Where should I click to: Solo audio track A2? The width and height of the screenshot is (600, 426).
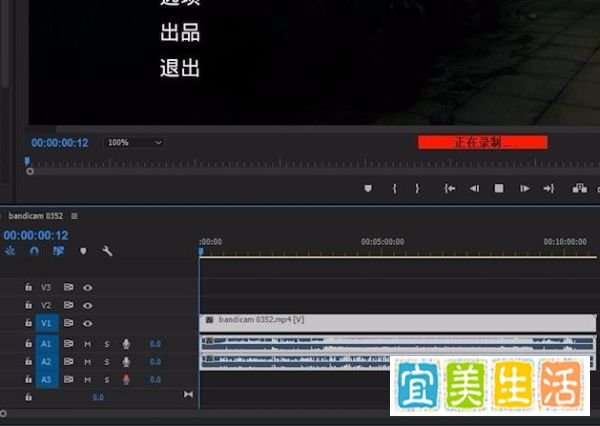click(x=107, y=362)
